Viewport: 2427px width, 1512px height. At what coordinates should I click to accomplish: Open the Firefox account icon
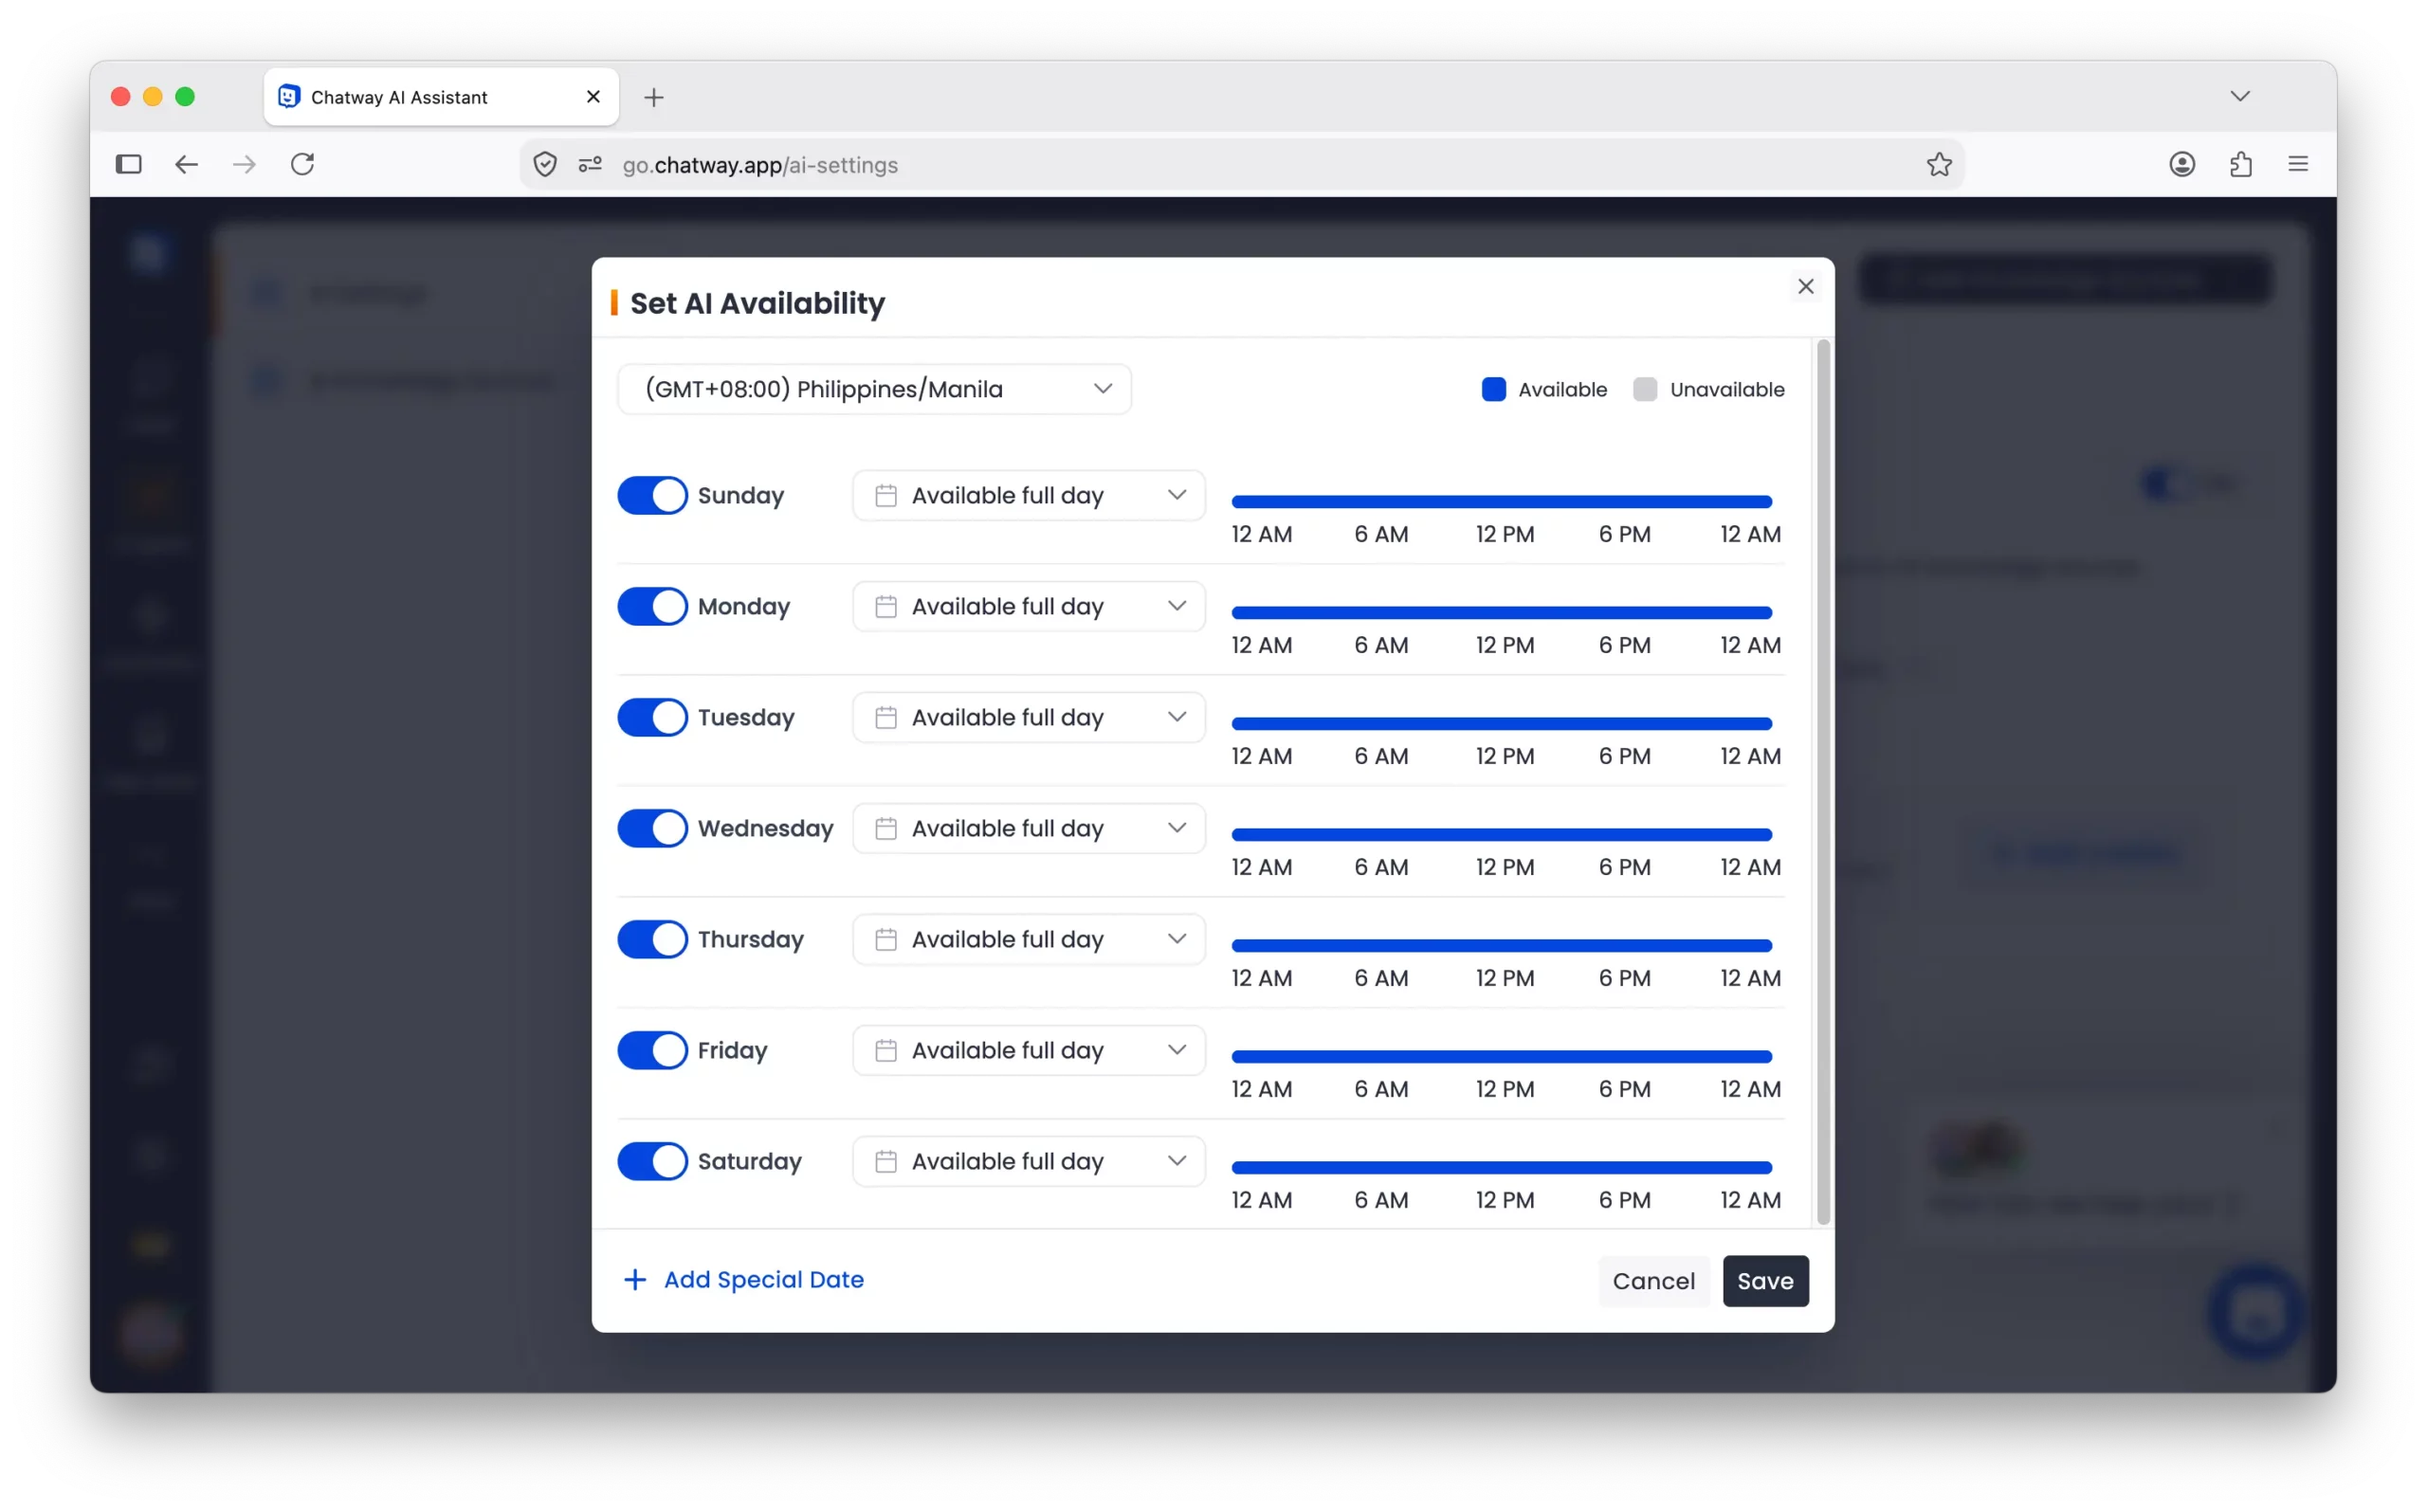[x=2182, y=164]
